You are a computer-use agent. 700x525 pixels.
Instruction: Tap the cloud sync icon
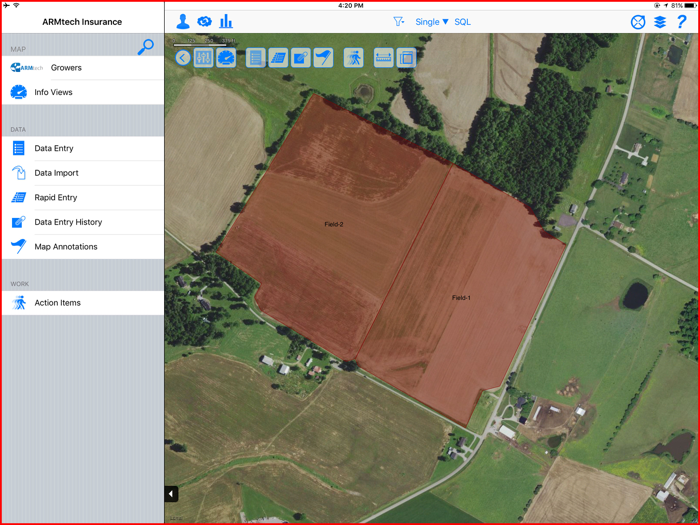(x=204, y=21)
